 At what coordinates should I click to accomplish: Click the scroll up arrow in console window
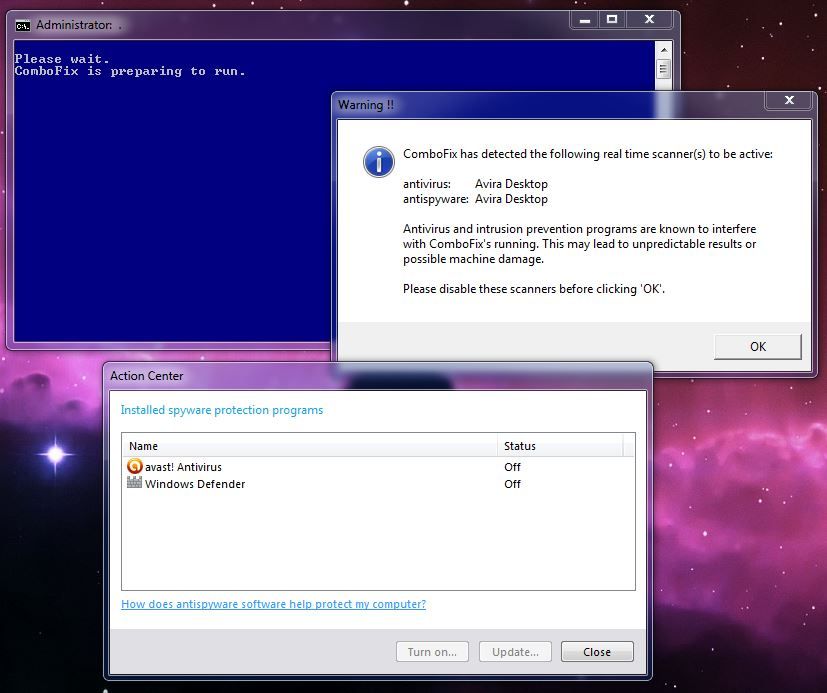(x=663, y=50)
